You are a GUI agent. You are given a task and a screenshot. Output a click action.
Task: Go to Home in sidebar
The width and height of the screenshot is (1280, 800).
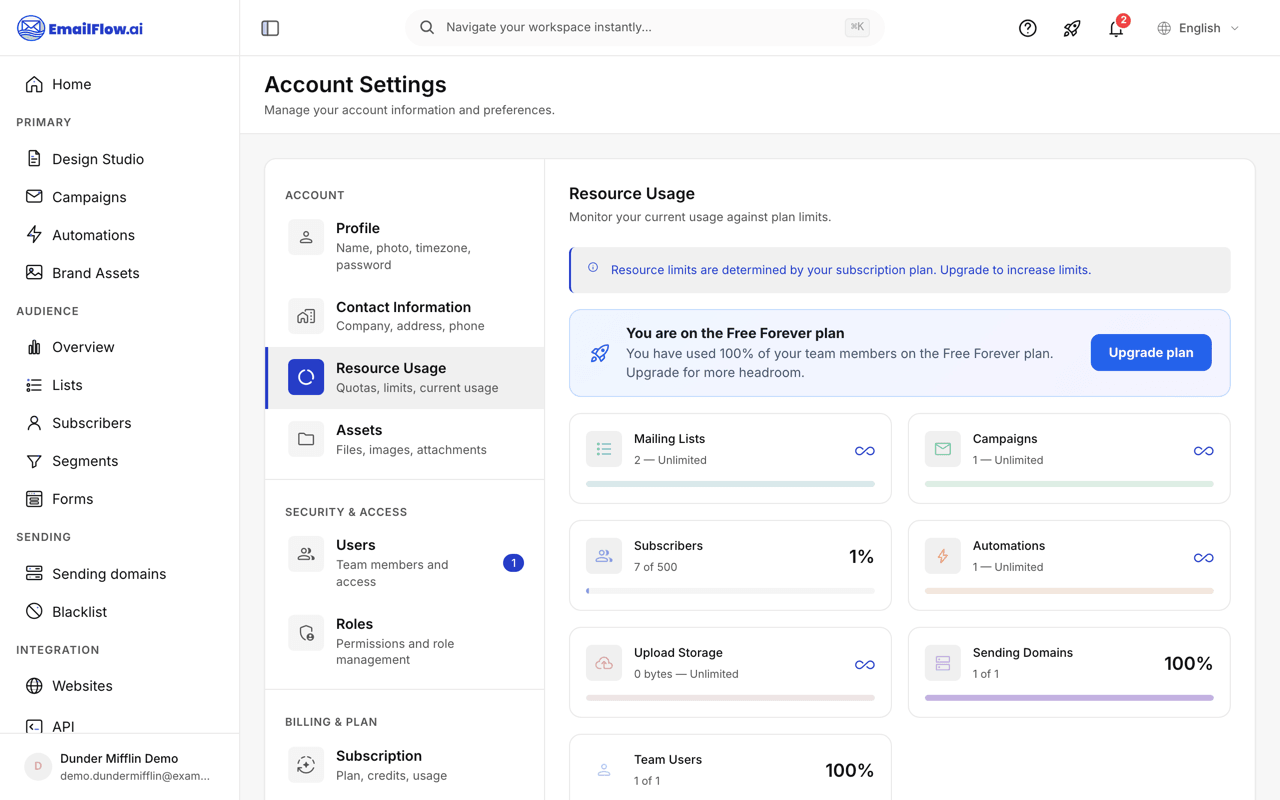coord(120,84)
